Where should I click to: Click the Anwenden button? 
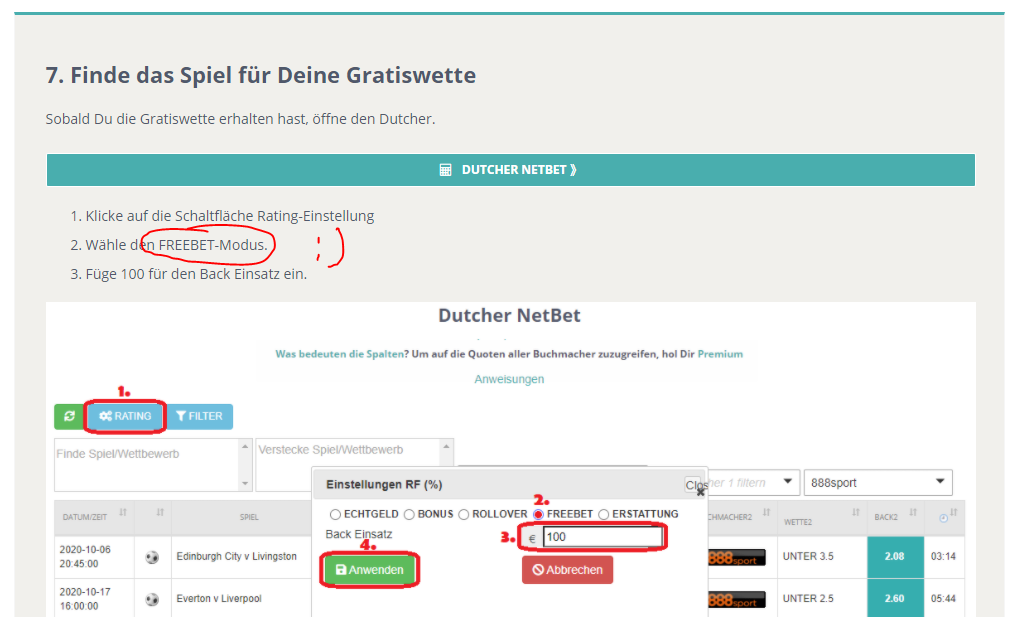point(370,570)
